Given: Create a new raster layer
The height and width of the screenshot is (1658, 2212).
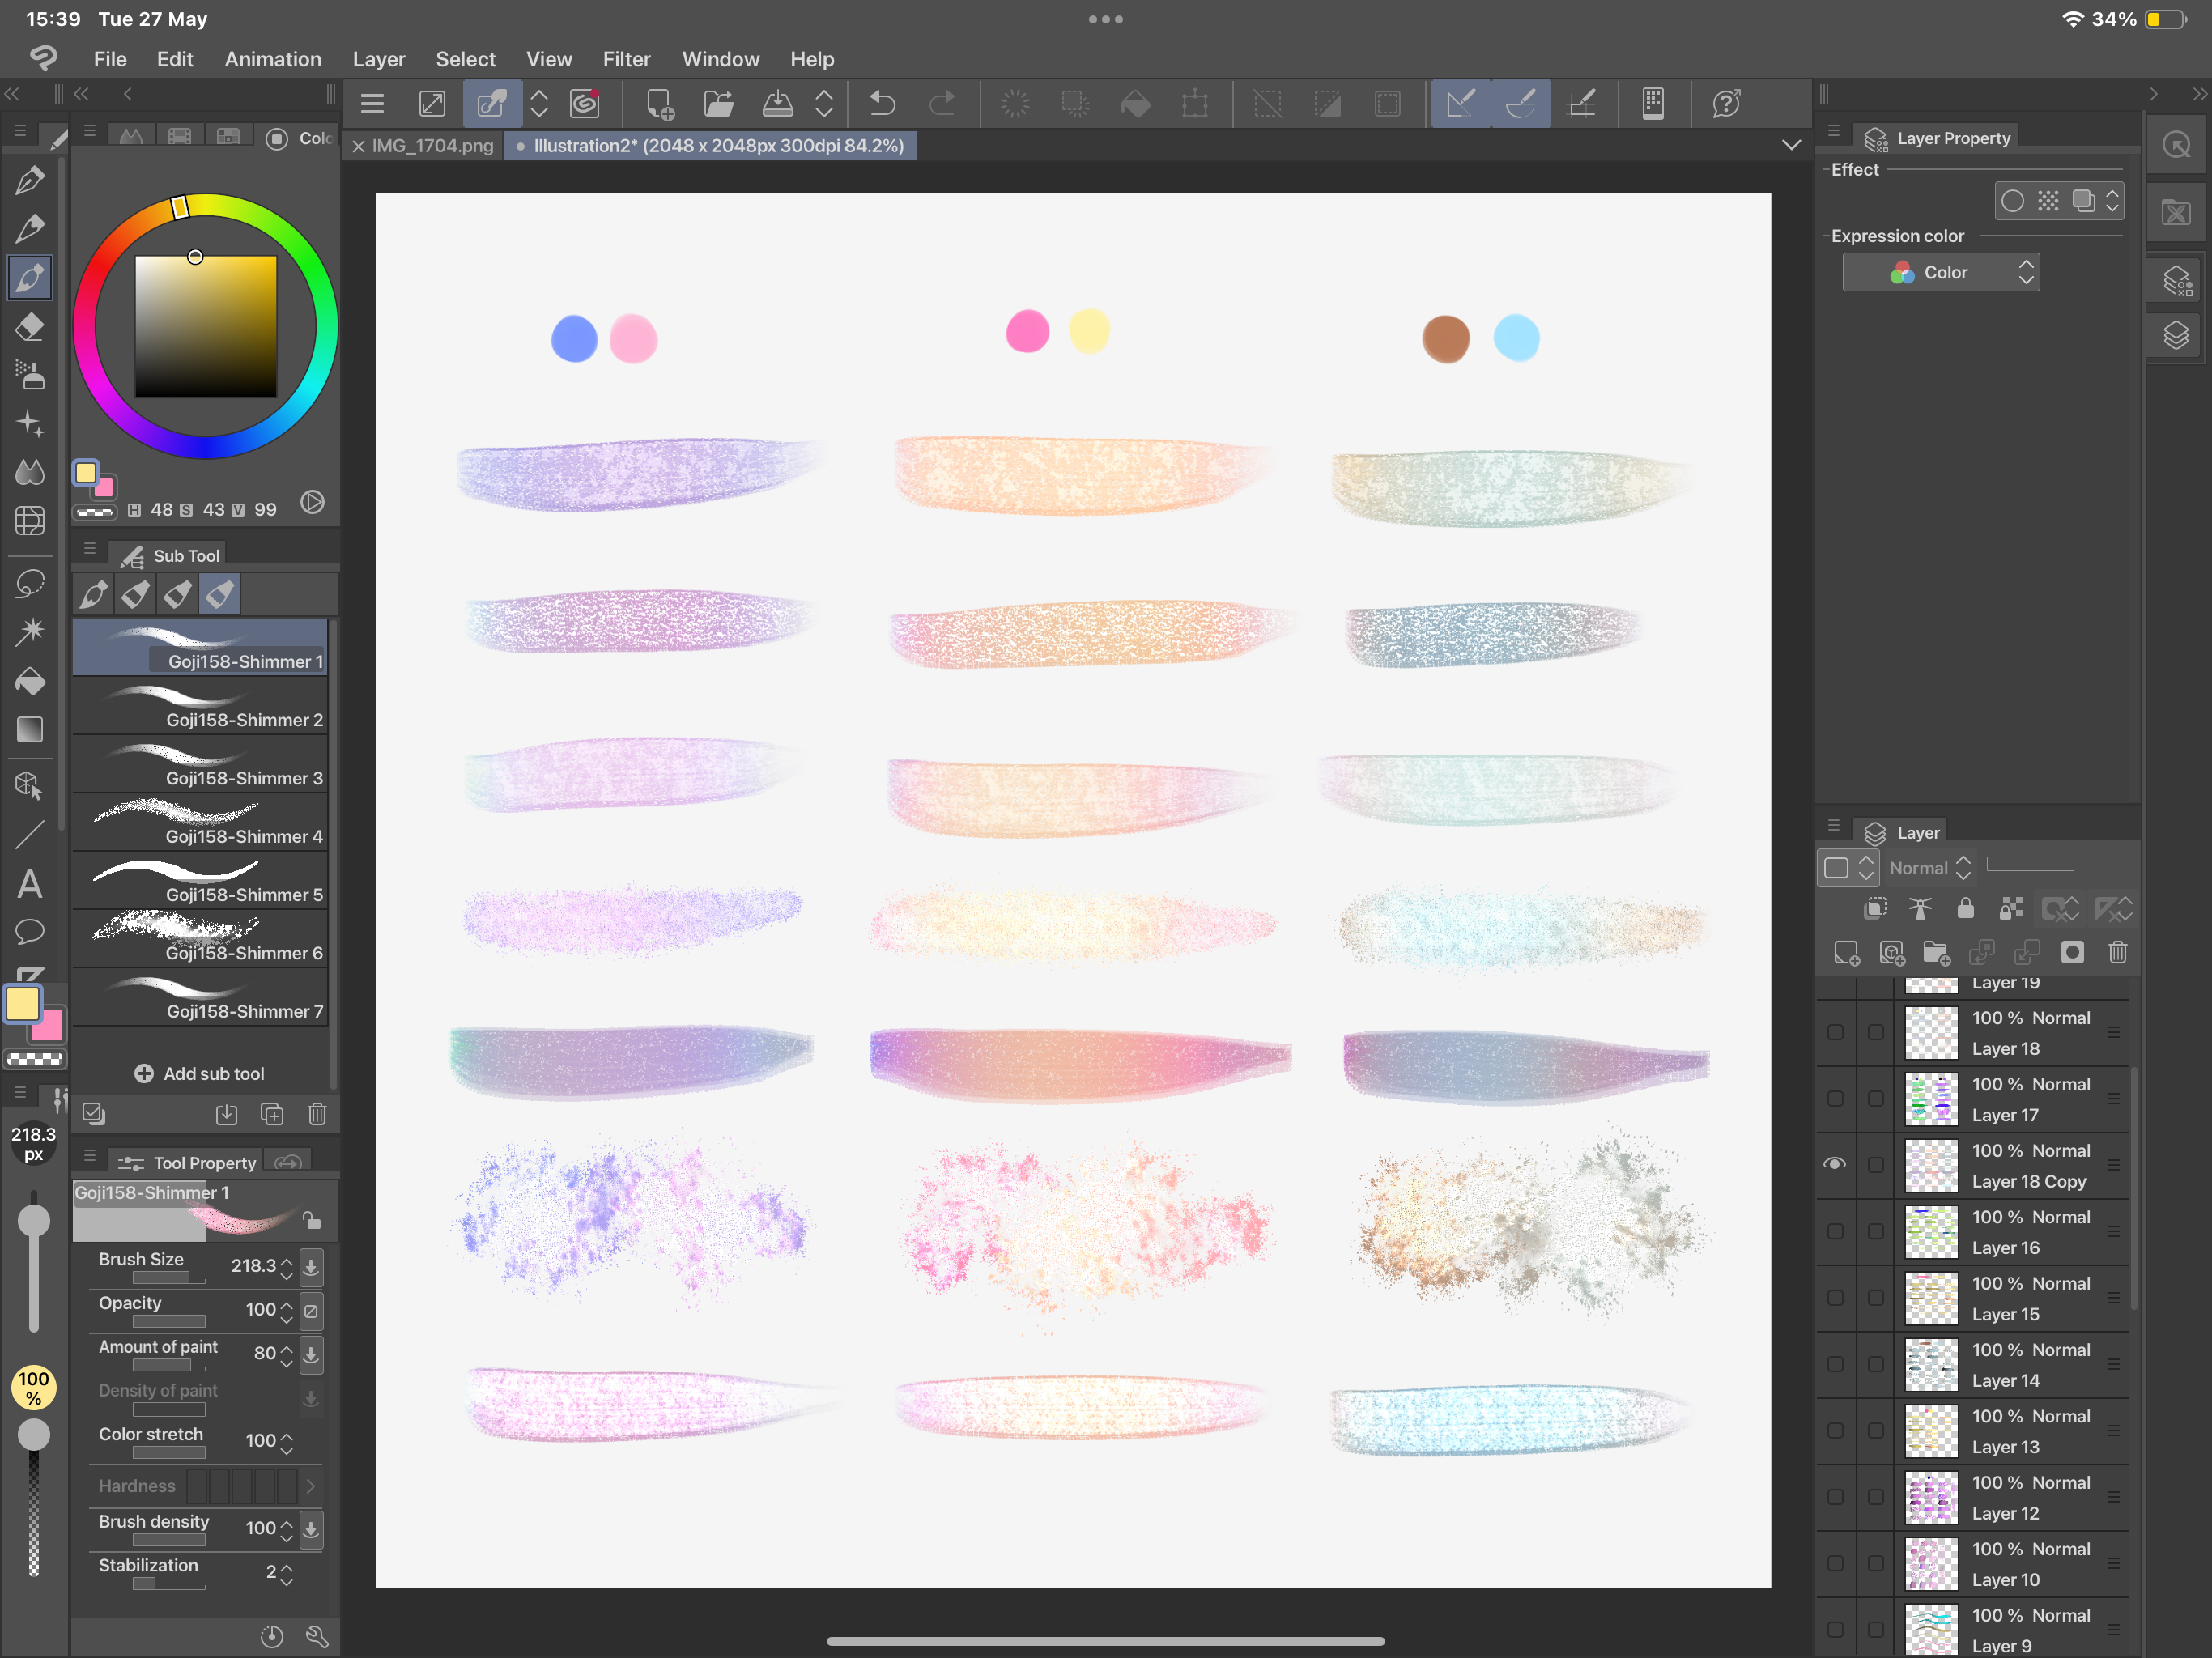Looking at the screenshot, I should [x=1846, y=952].
